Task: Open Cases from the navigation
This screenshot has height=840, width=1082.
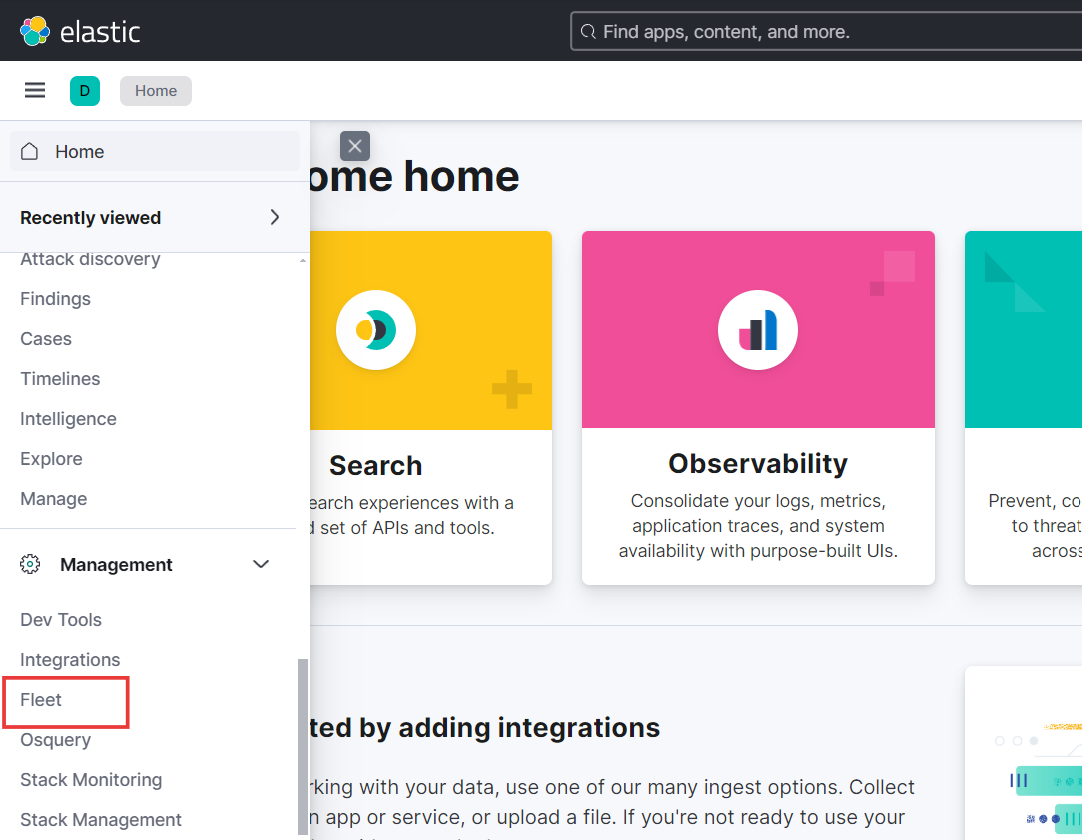Action: pos(46,339)
